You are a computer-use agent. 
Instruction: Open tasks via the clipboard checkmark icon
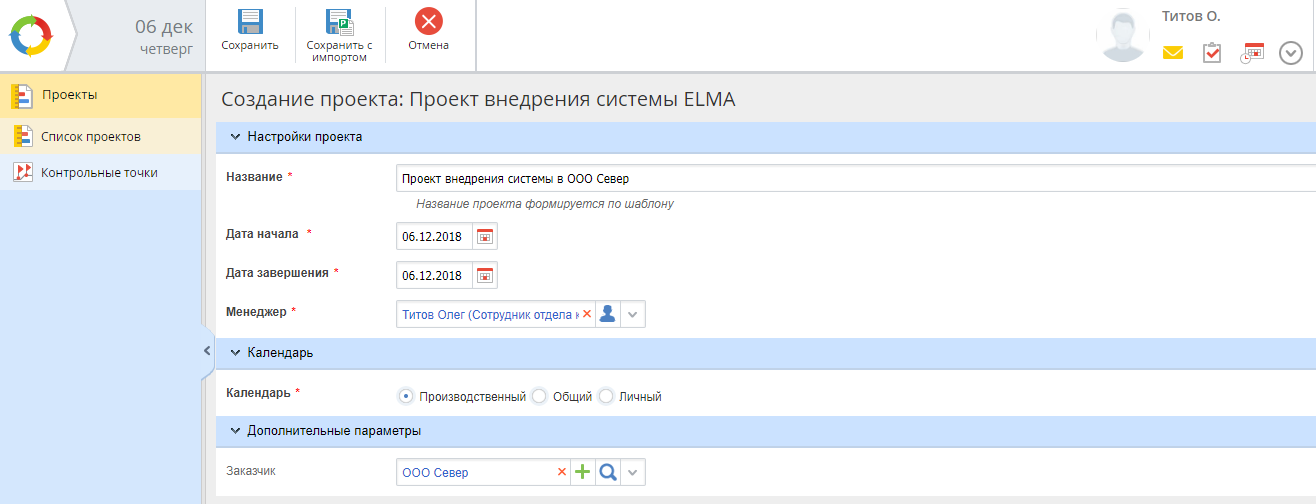click(x=1212, y=53)
